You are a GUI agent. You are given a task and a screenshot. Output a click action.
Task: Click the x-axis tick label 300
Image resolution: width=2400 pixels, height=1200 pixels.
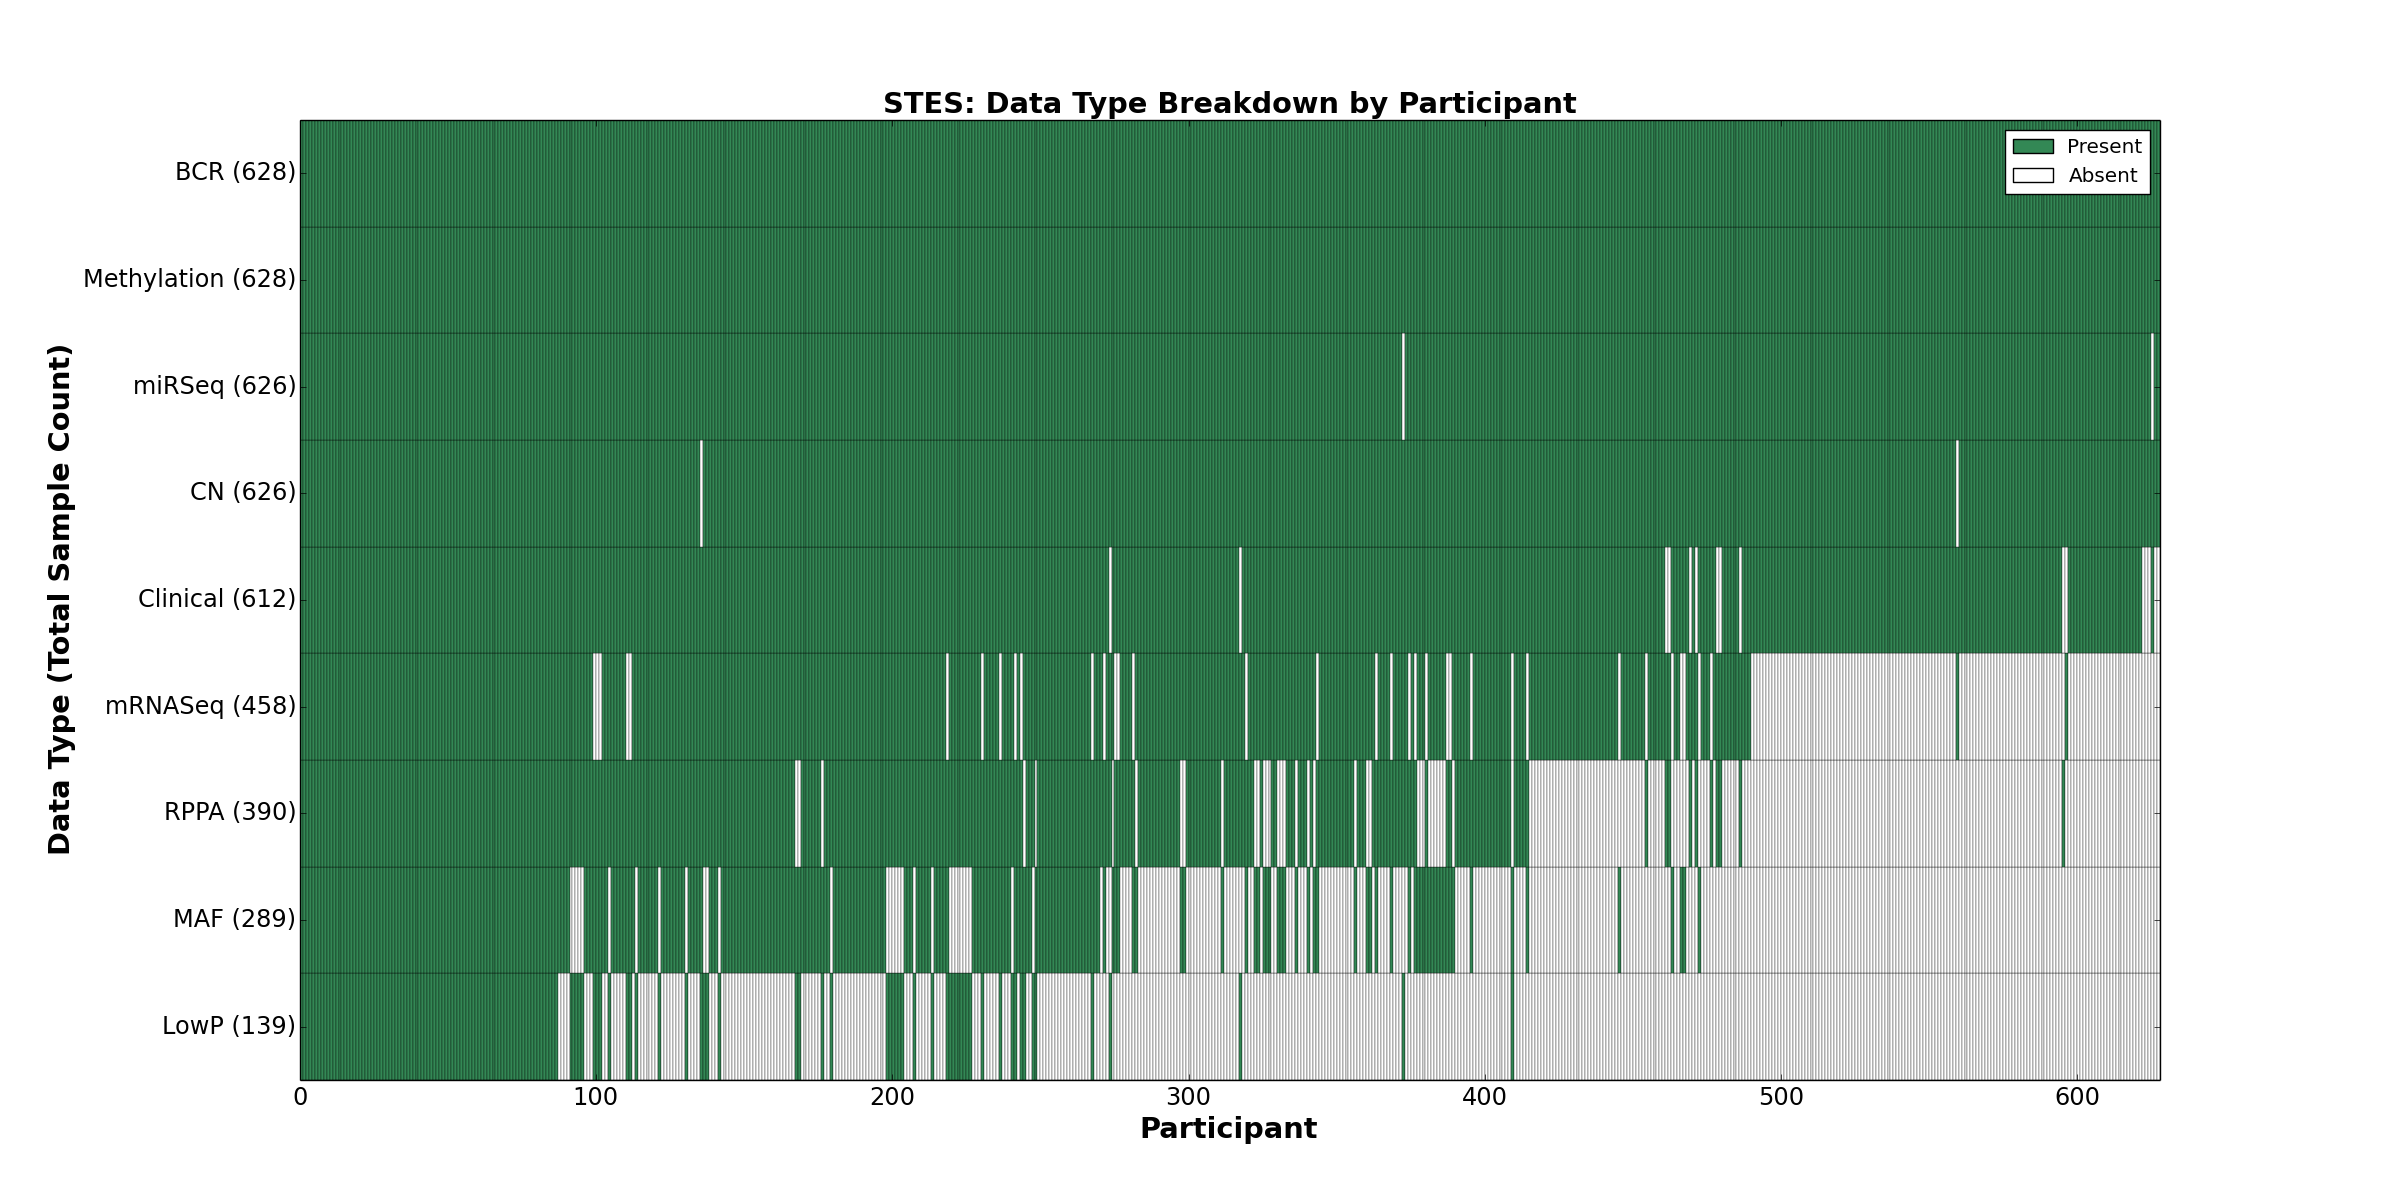(1188, 1098)
